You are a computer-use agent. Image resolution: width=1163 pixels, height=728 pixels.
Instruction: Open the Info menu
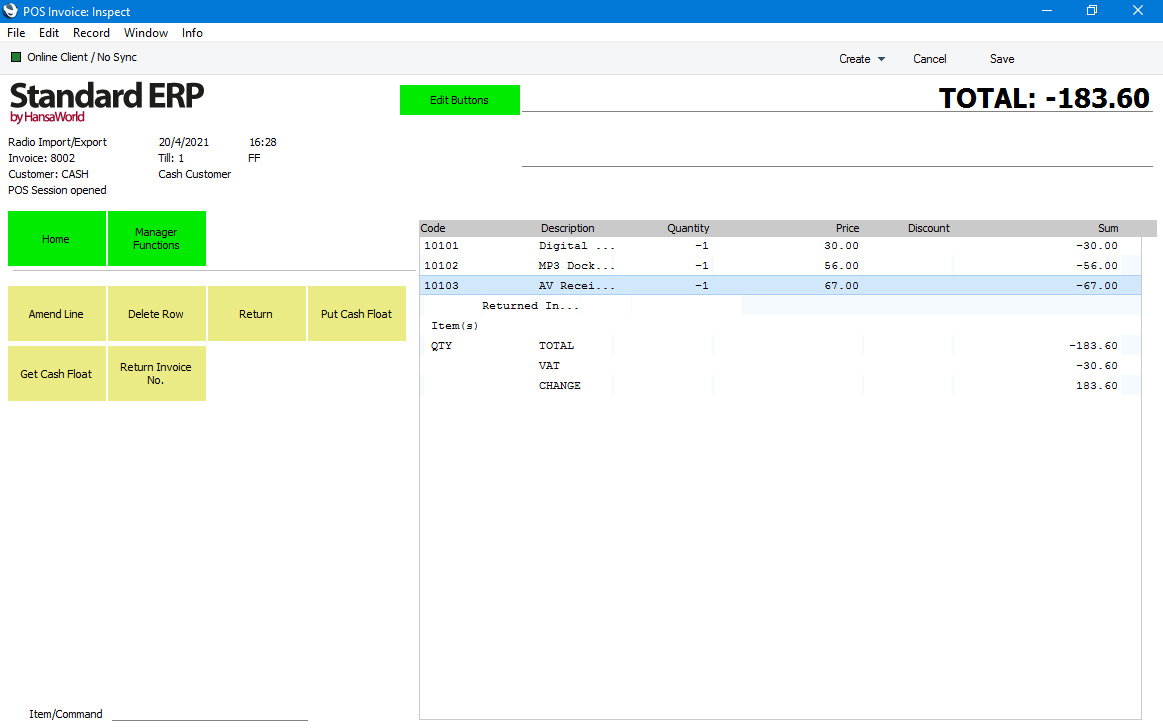click(192, 33)
